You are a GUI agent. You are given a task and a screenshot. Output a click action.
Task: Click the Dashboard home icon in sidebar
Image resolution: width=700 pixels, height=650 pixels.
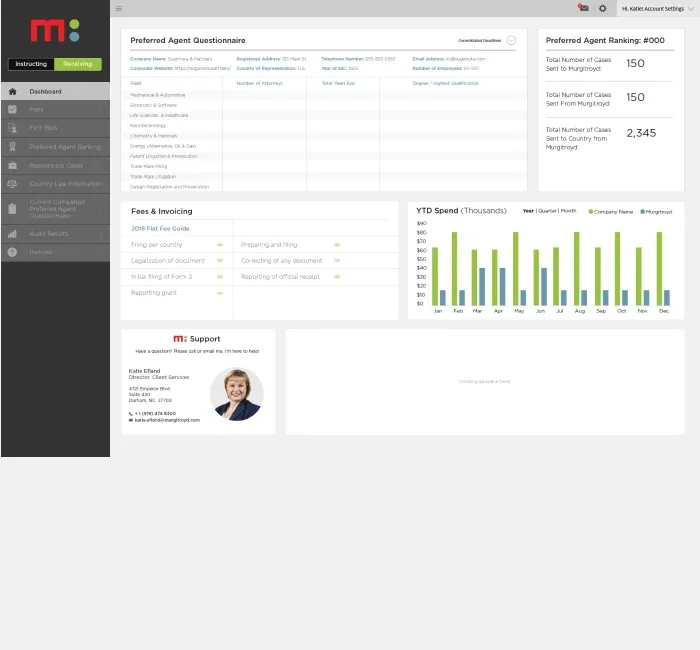(x=12, y=92)
